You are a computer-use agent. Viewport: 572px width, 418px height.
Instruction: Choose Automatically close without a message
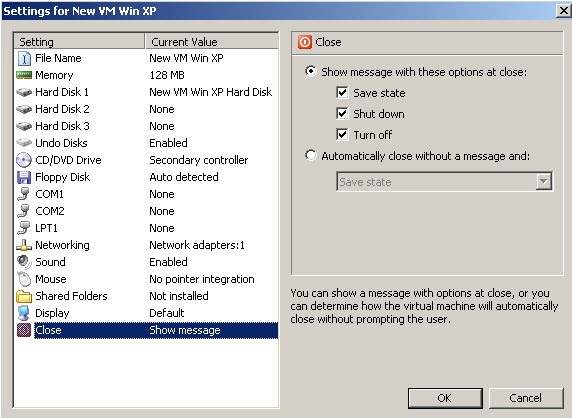311,156
